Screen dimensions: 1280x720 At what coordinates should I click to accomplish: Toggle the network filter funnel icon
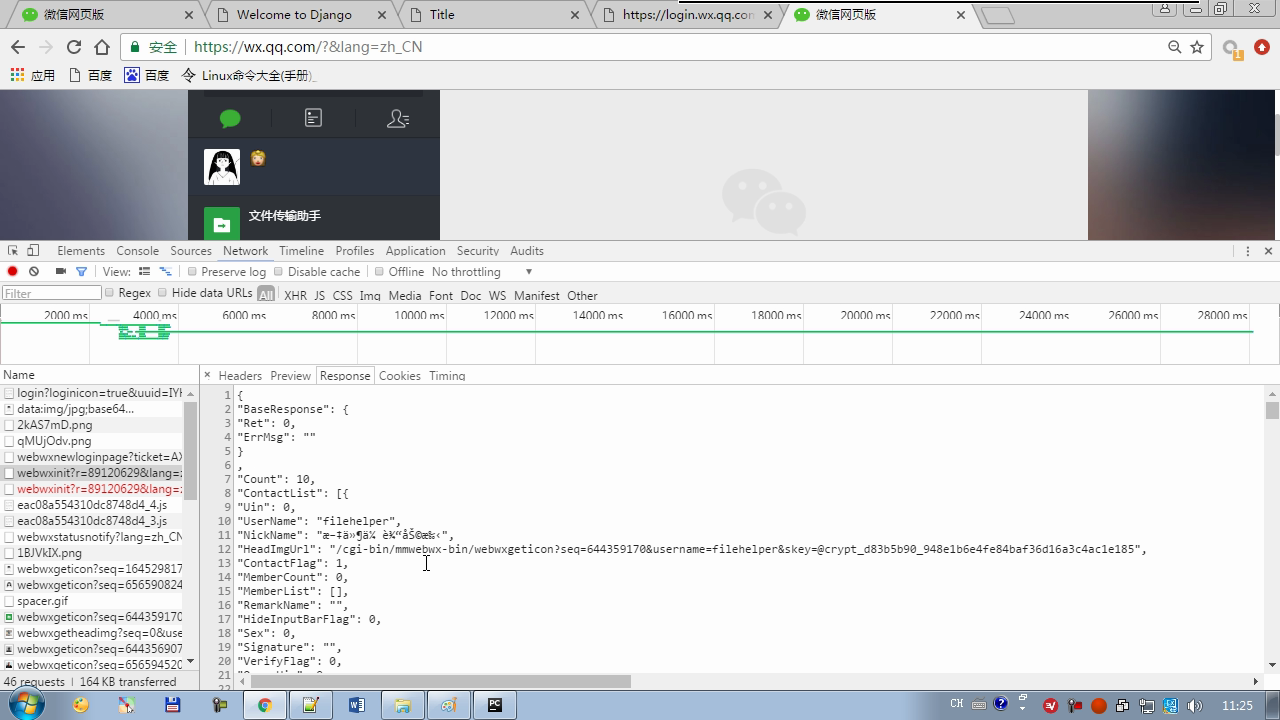coord(81,271)
